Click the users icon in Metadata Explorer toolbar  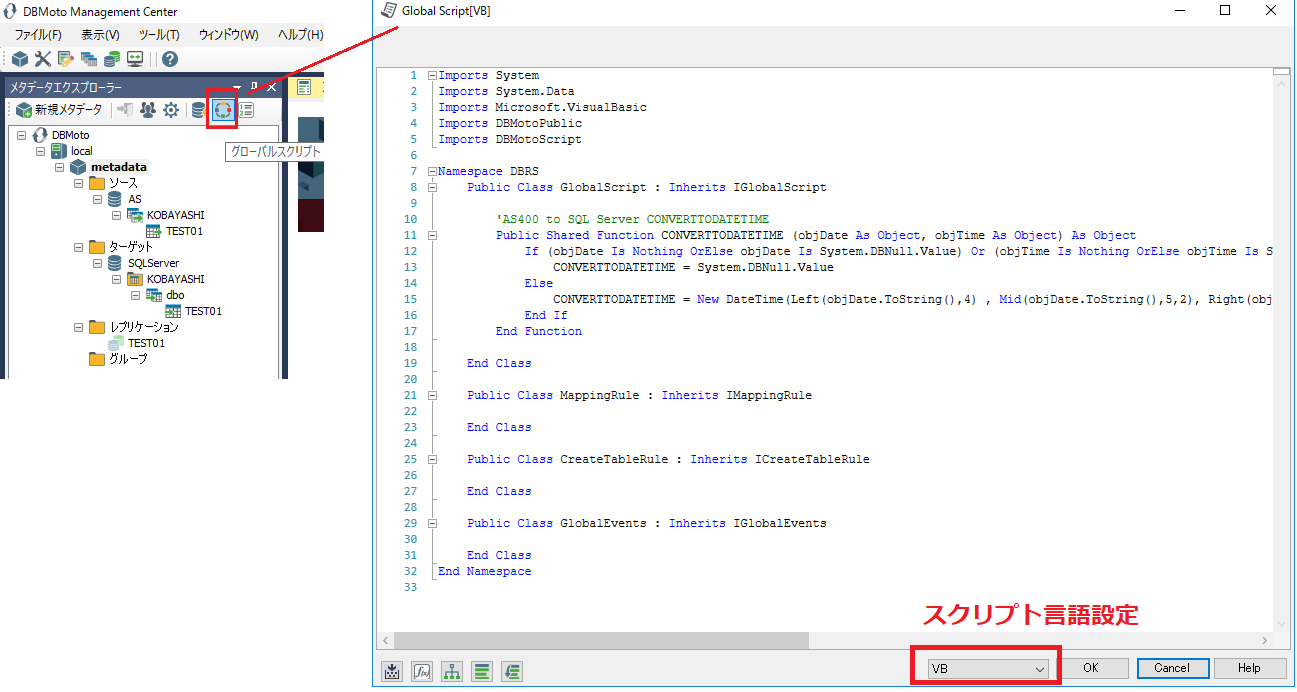[148, 110]
